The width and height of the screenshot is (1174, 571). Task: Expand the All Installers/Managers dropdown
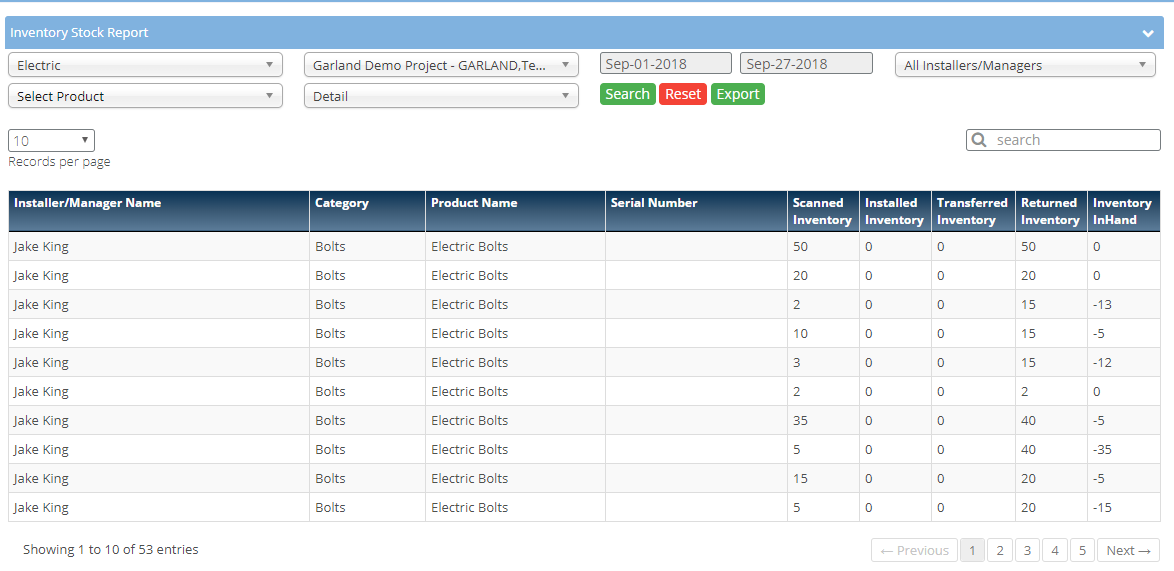pos(1024,65)
